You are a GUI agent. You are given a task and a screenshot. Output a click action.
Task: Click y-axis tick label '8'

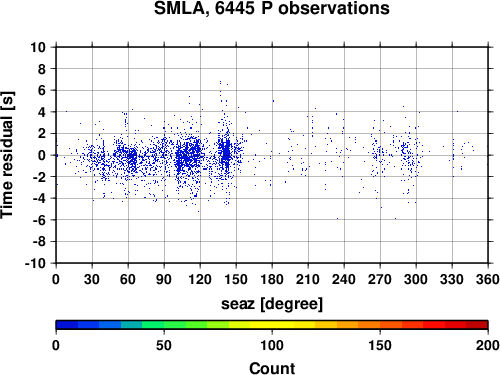coord(42,69)
